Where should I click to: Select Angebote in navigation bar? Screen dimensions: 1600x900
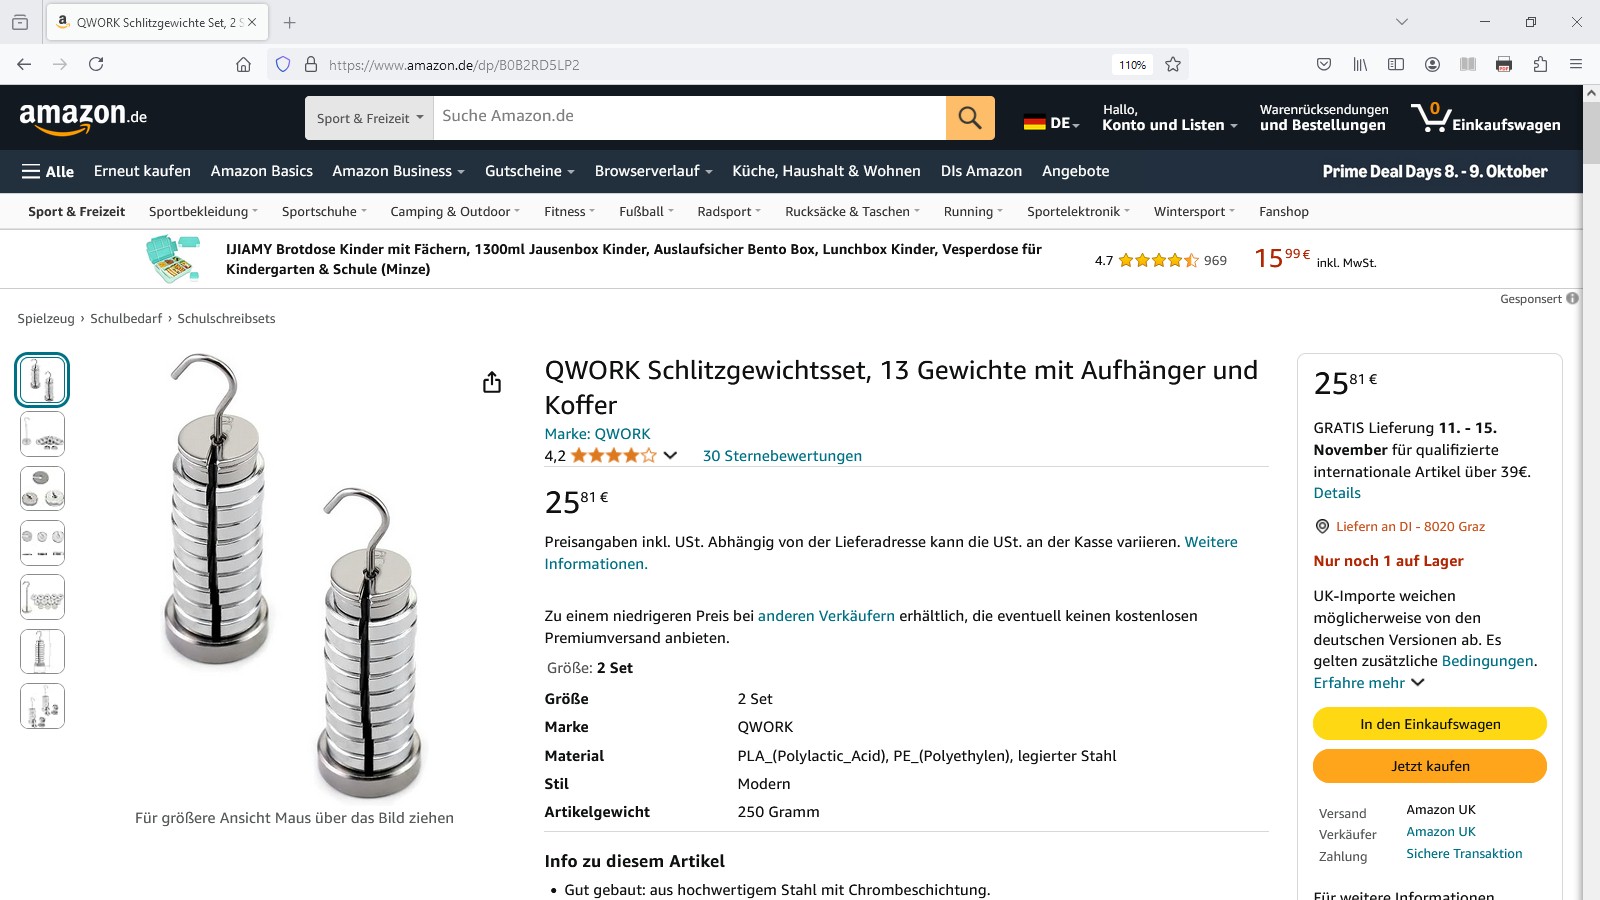1075,171
